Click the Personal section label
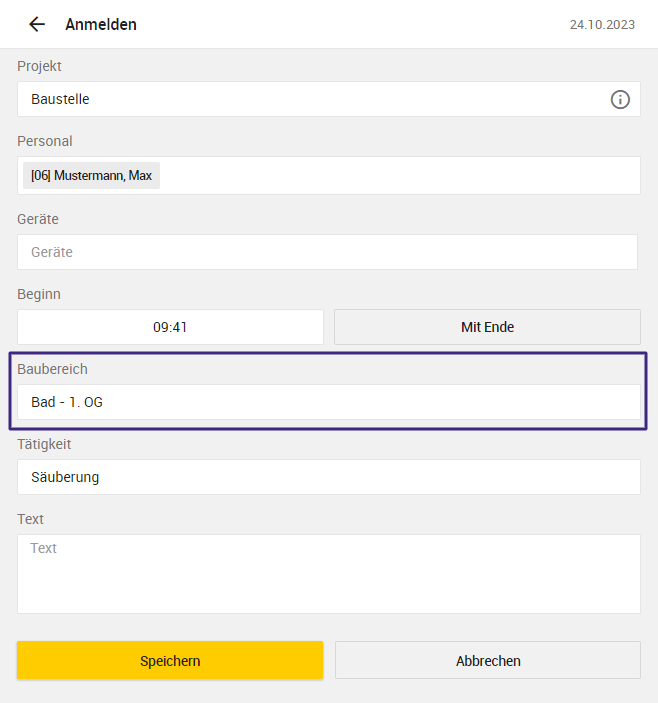This screenshot has height=703, width=658. pos(45,141)
